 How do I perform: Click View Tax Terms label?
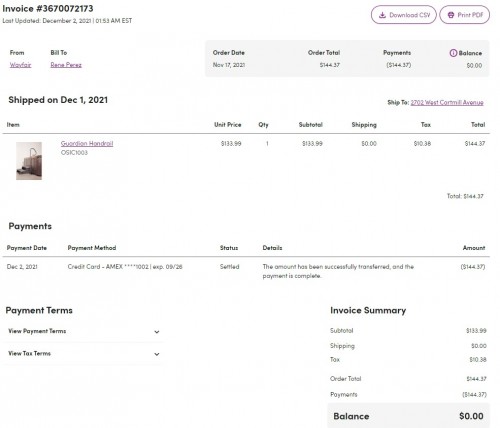(x=29, y=353)
